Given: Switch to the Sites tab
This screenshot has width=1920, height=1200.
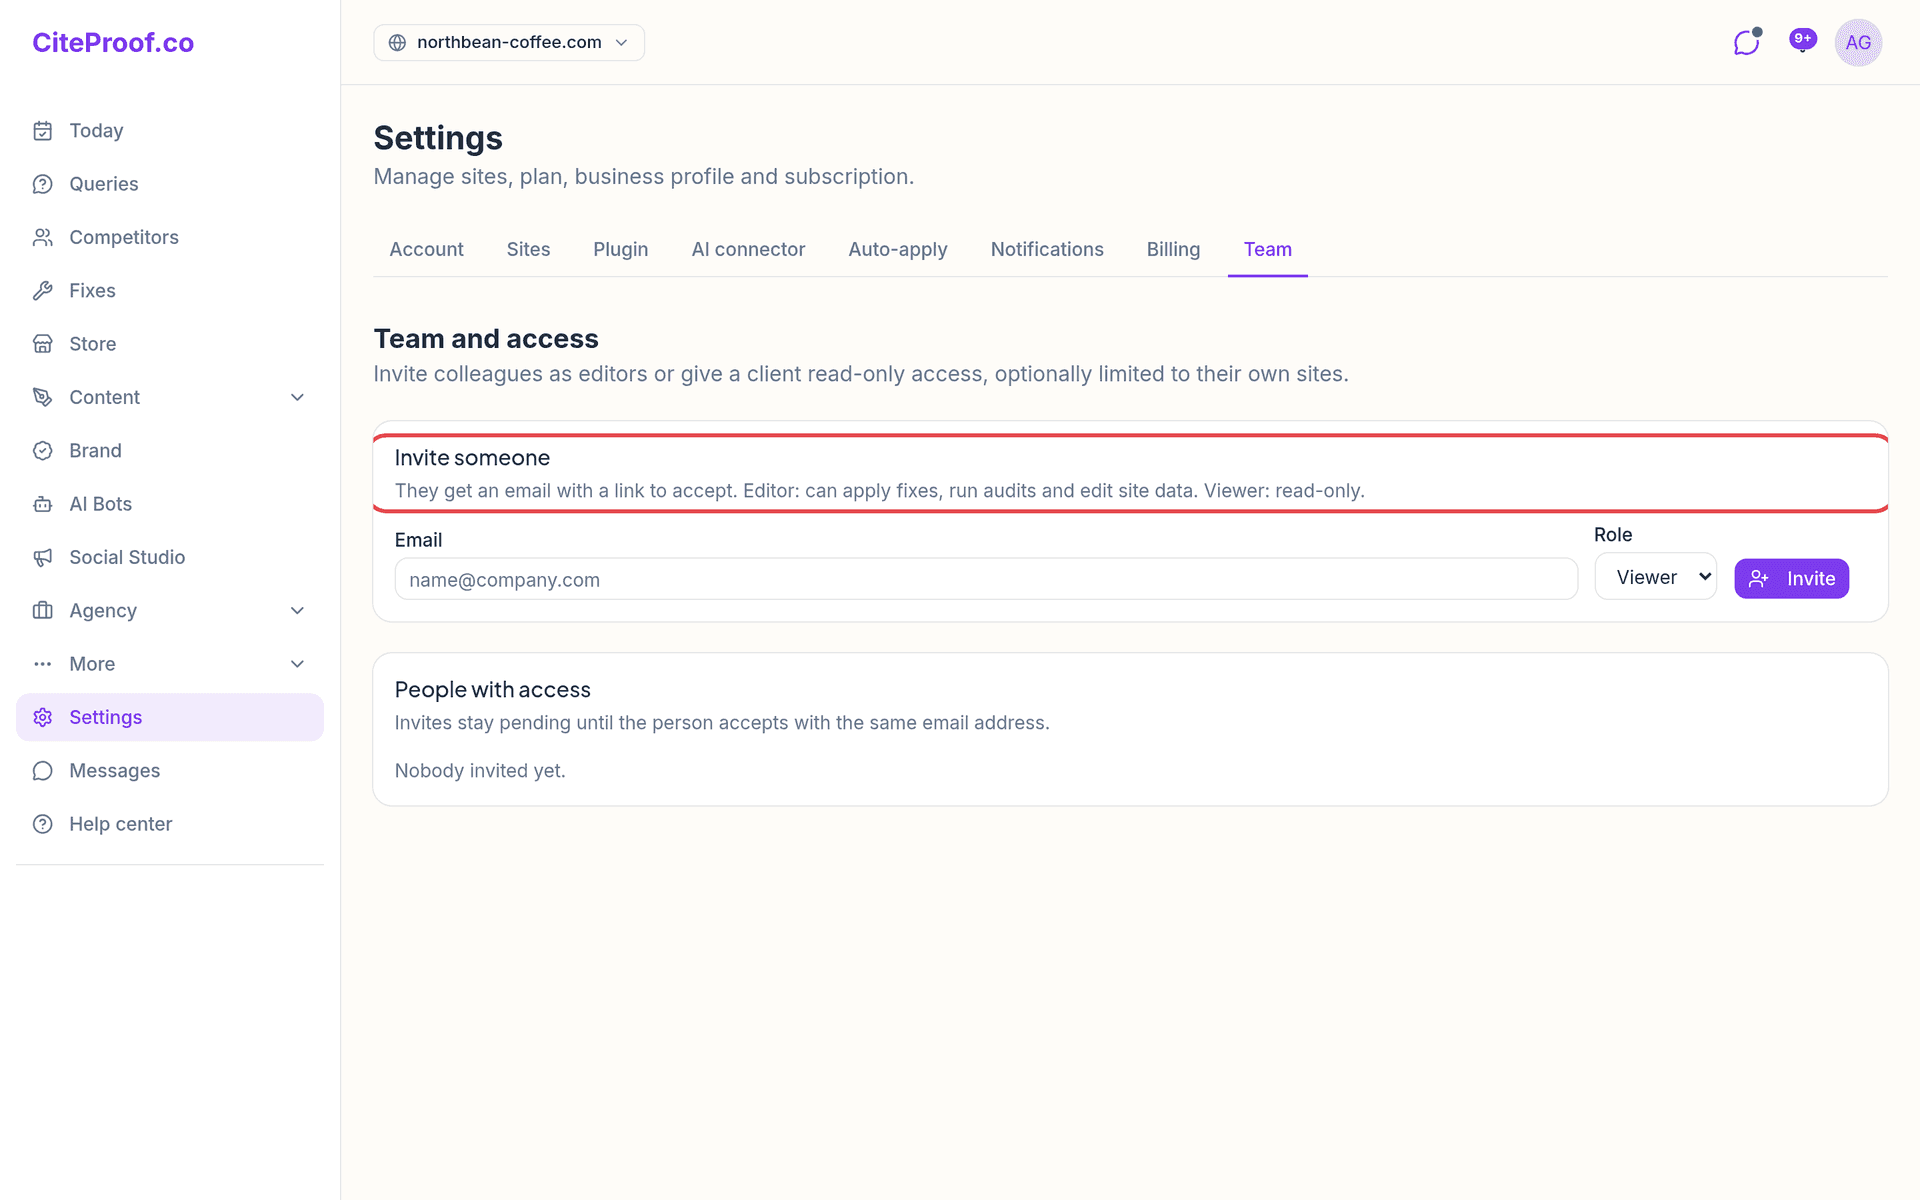Looking at the screenshot, I should click(x=528, y=250).
